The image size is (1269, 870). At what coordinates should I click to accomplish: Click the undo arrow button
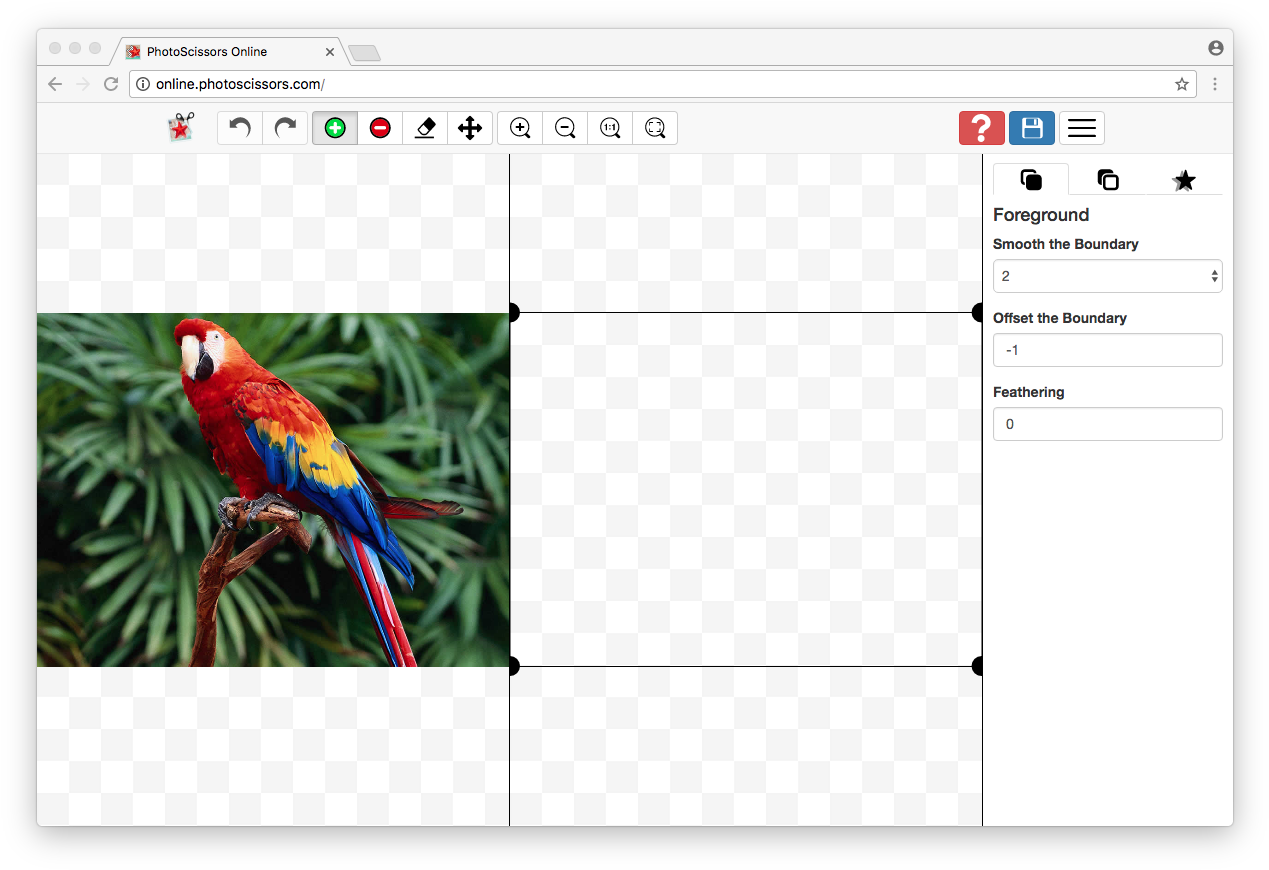tap(240, 128)
